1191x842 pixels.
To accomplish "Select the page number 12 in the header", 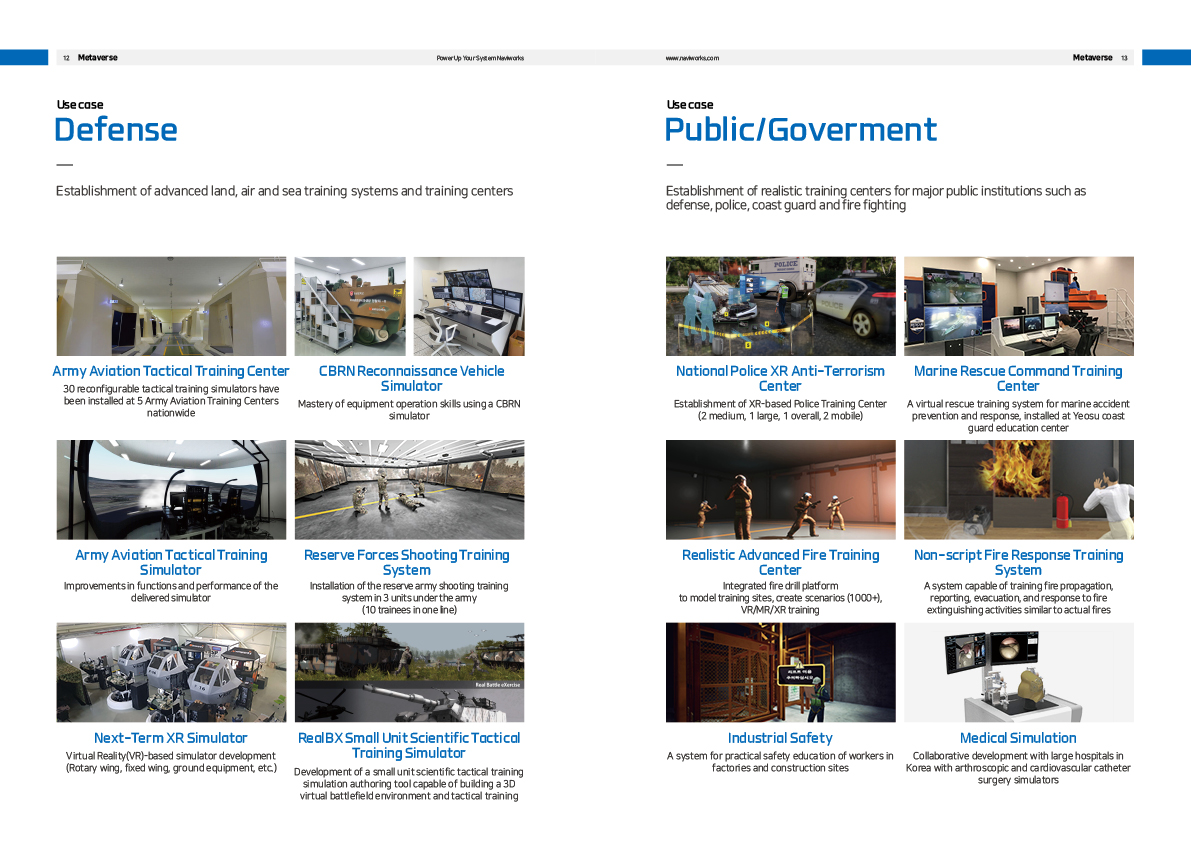I will click(x=66, y=58).
